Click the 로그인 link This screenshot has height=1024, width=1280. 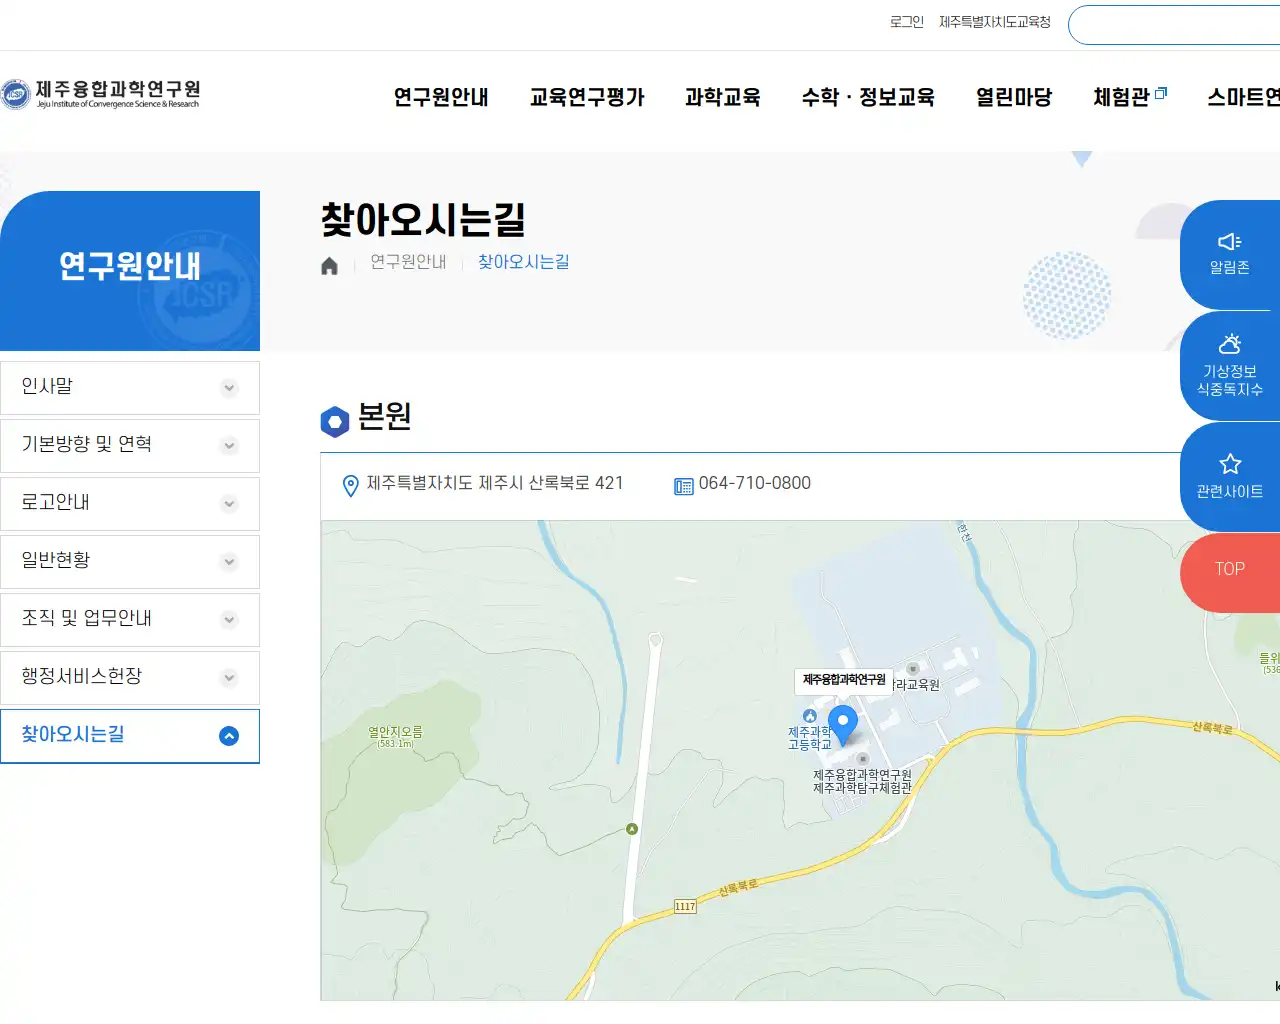(907, 22)
